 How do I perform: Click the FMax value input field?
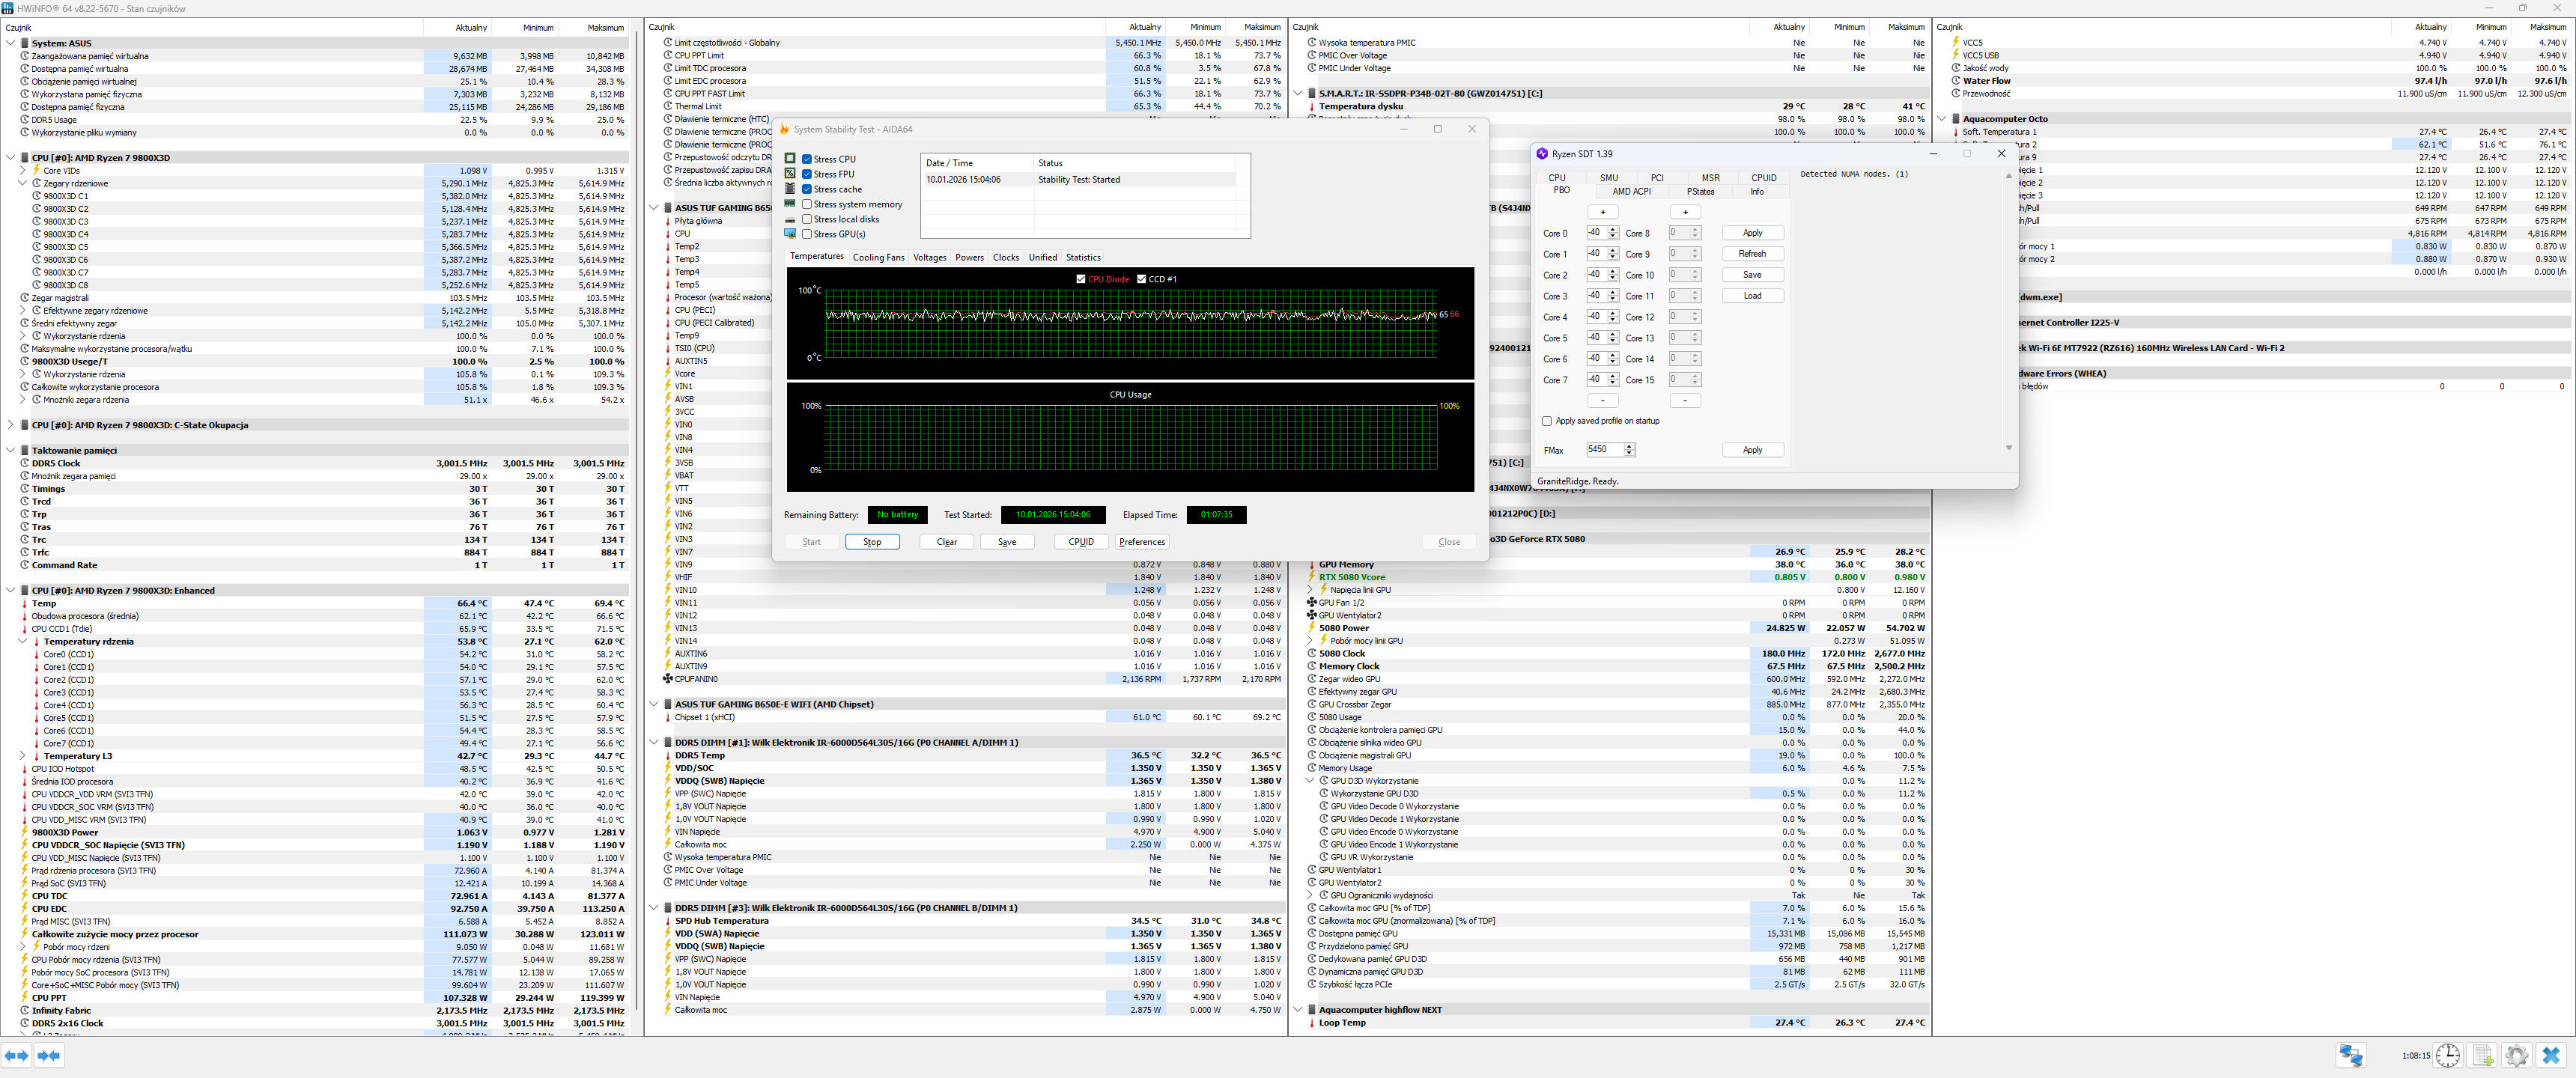click(x=1604, y=450)
